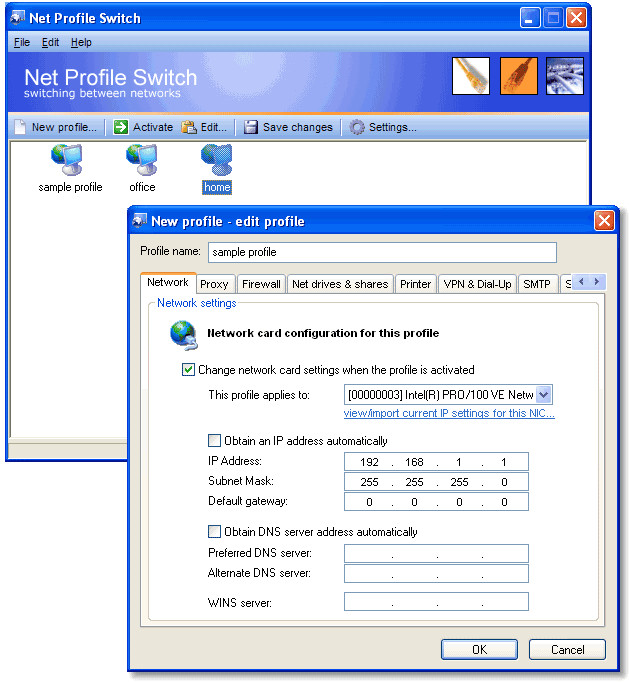
Task: Select the sample profile icon
Action: coord(70,169)
